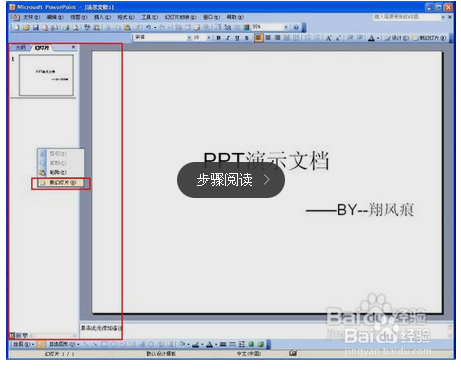Click the Dash Style icon in drawing toolbar

(232, 344)
